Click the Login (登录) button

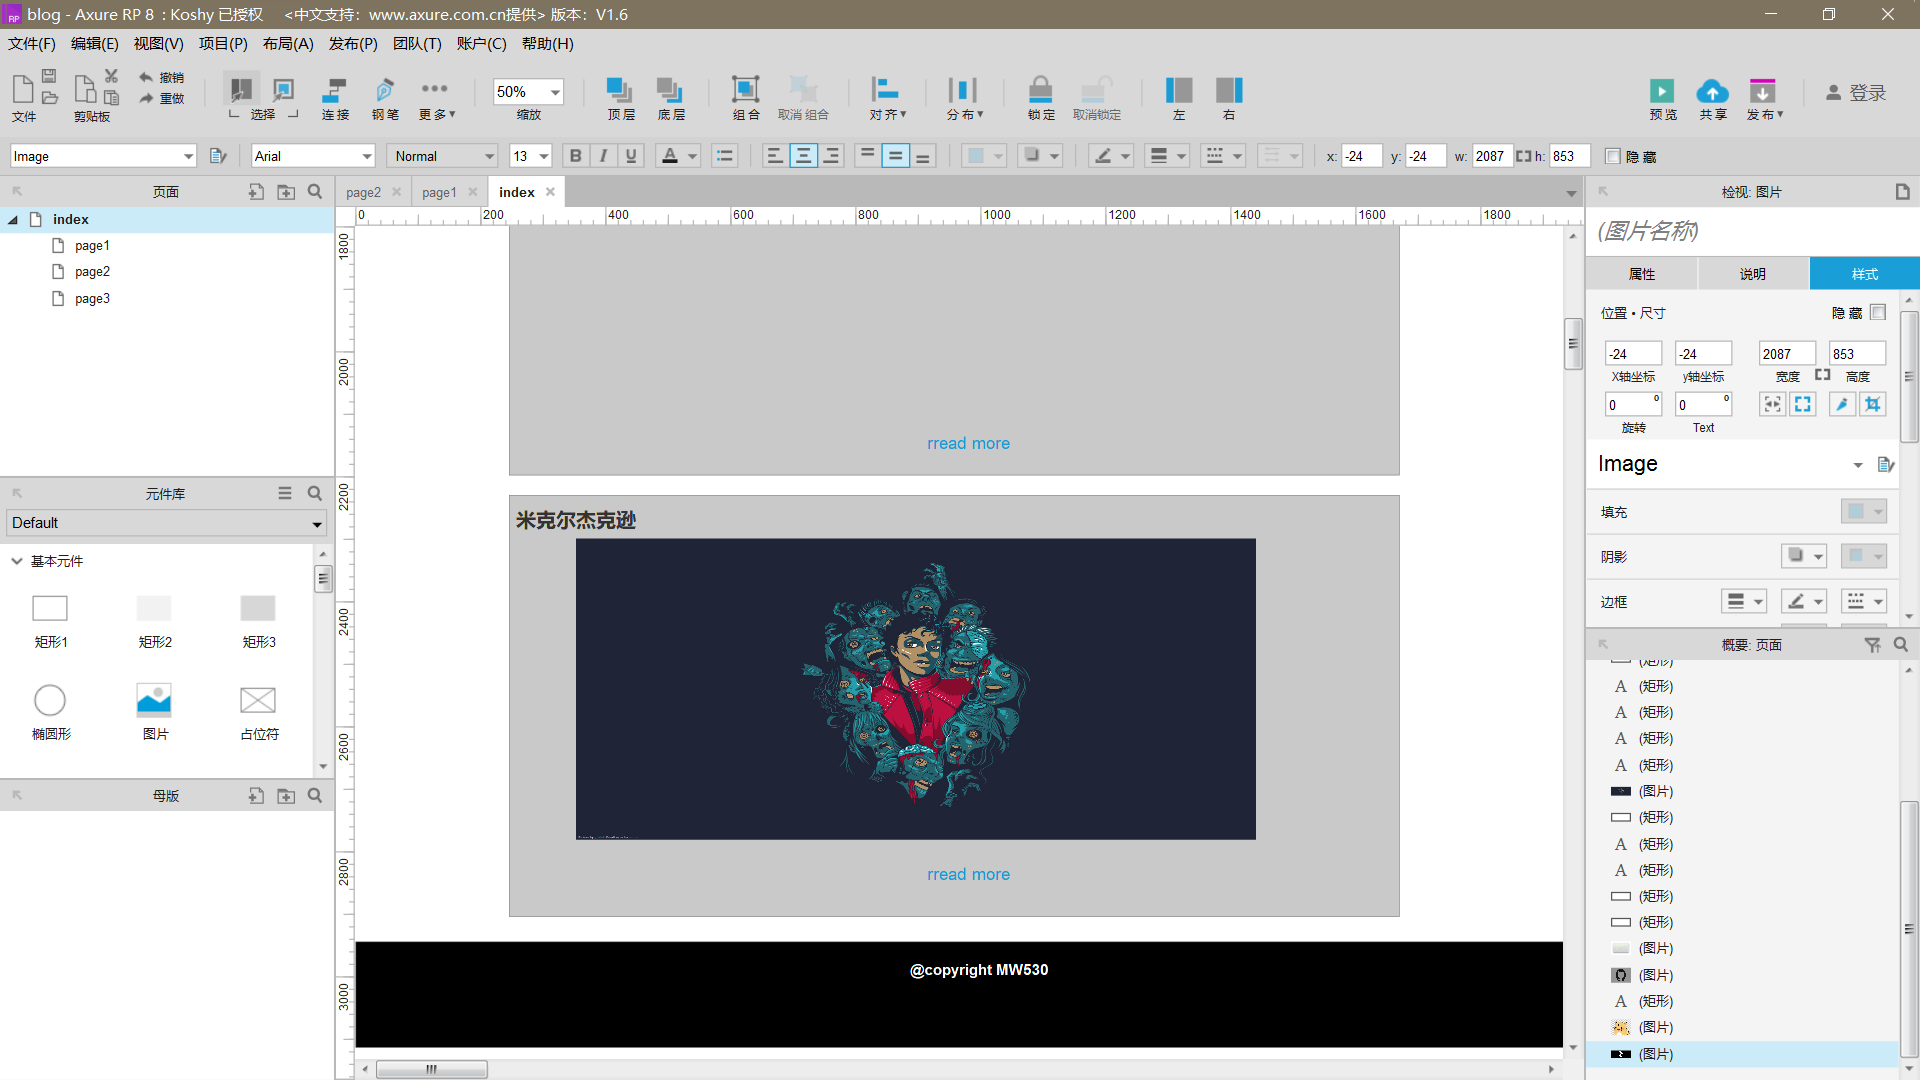[x=1856, y=93]
